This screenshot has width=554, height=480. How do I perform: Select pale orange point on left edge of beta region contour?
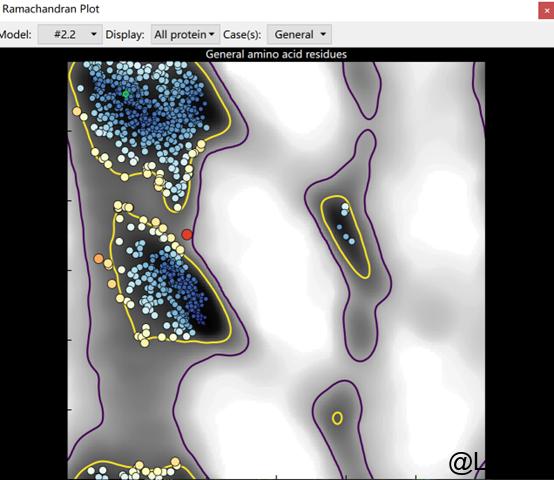coord(77,112)
